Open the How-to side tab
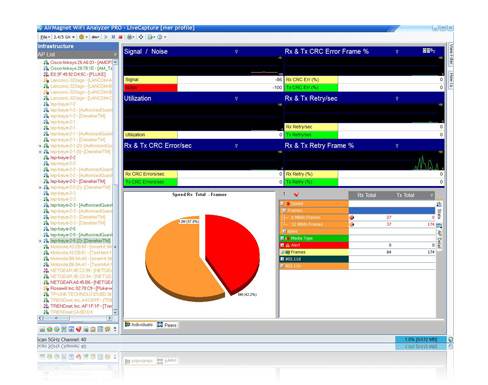This screenshot has width=488, height=385. click(x=451, y=80)
